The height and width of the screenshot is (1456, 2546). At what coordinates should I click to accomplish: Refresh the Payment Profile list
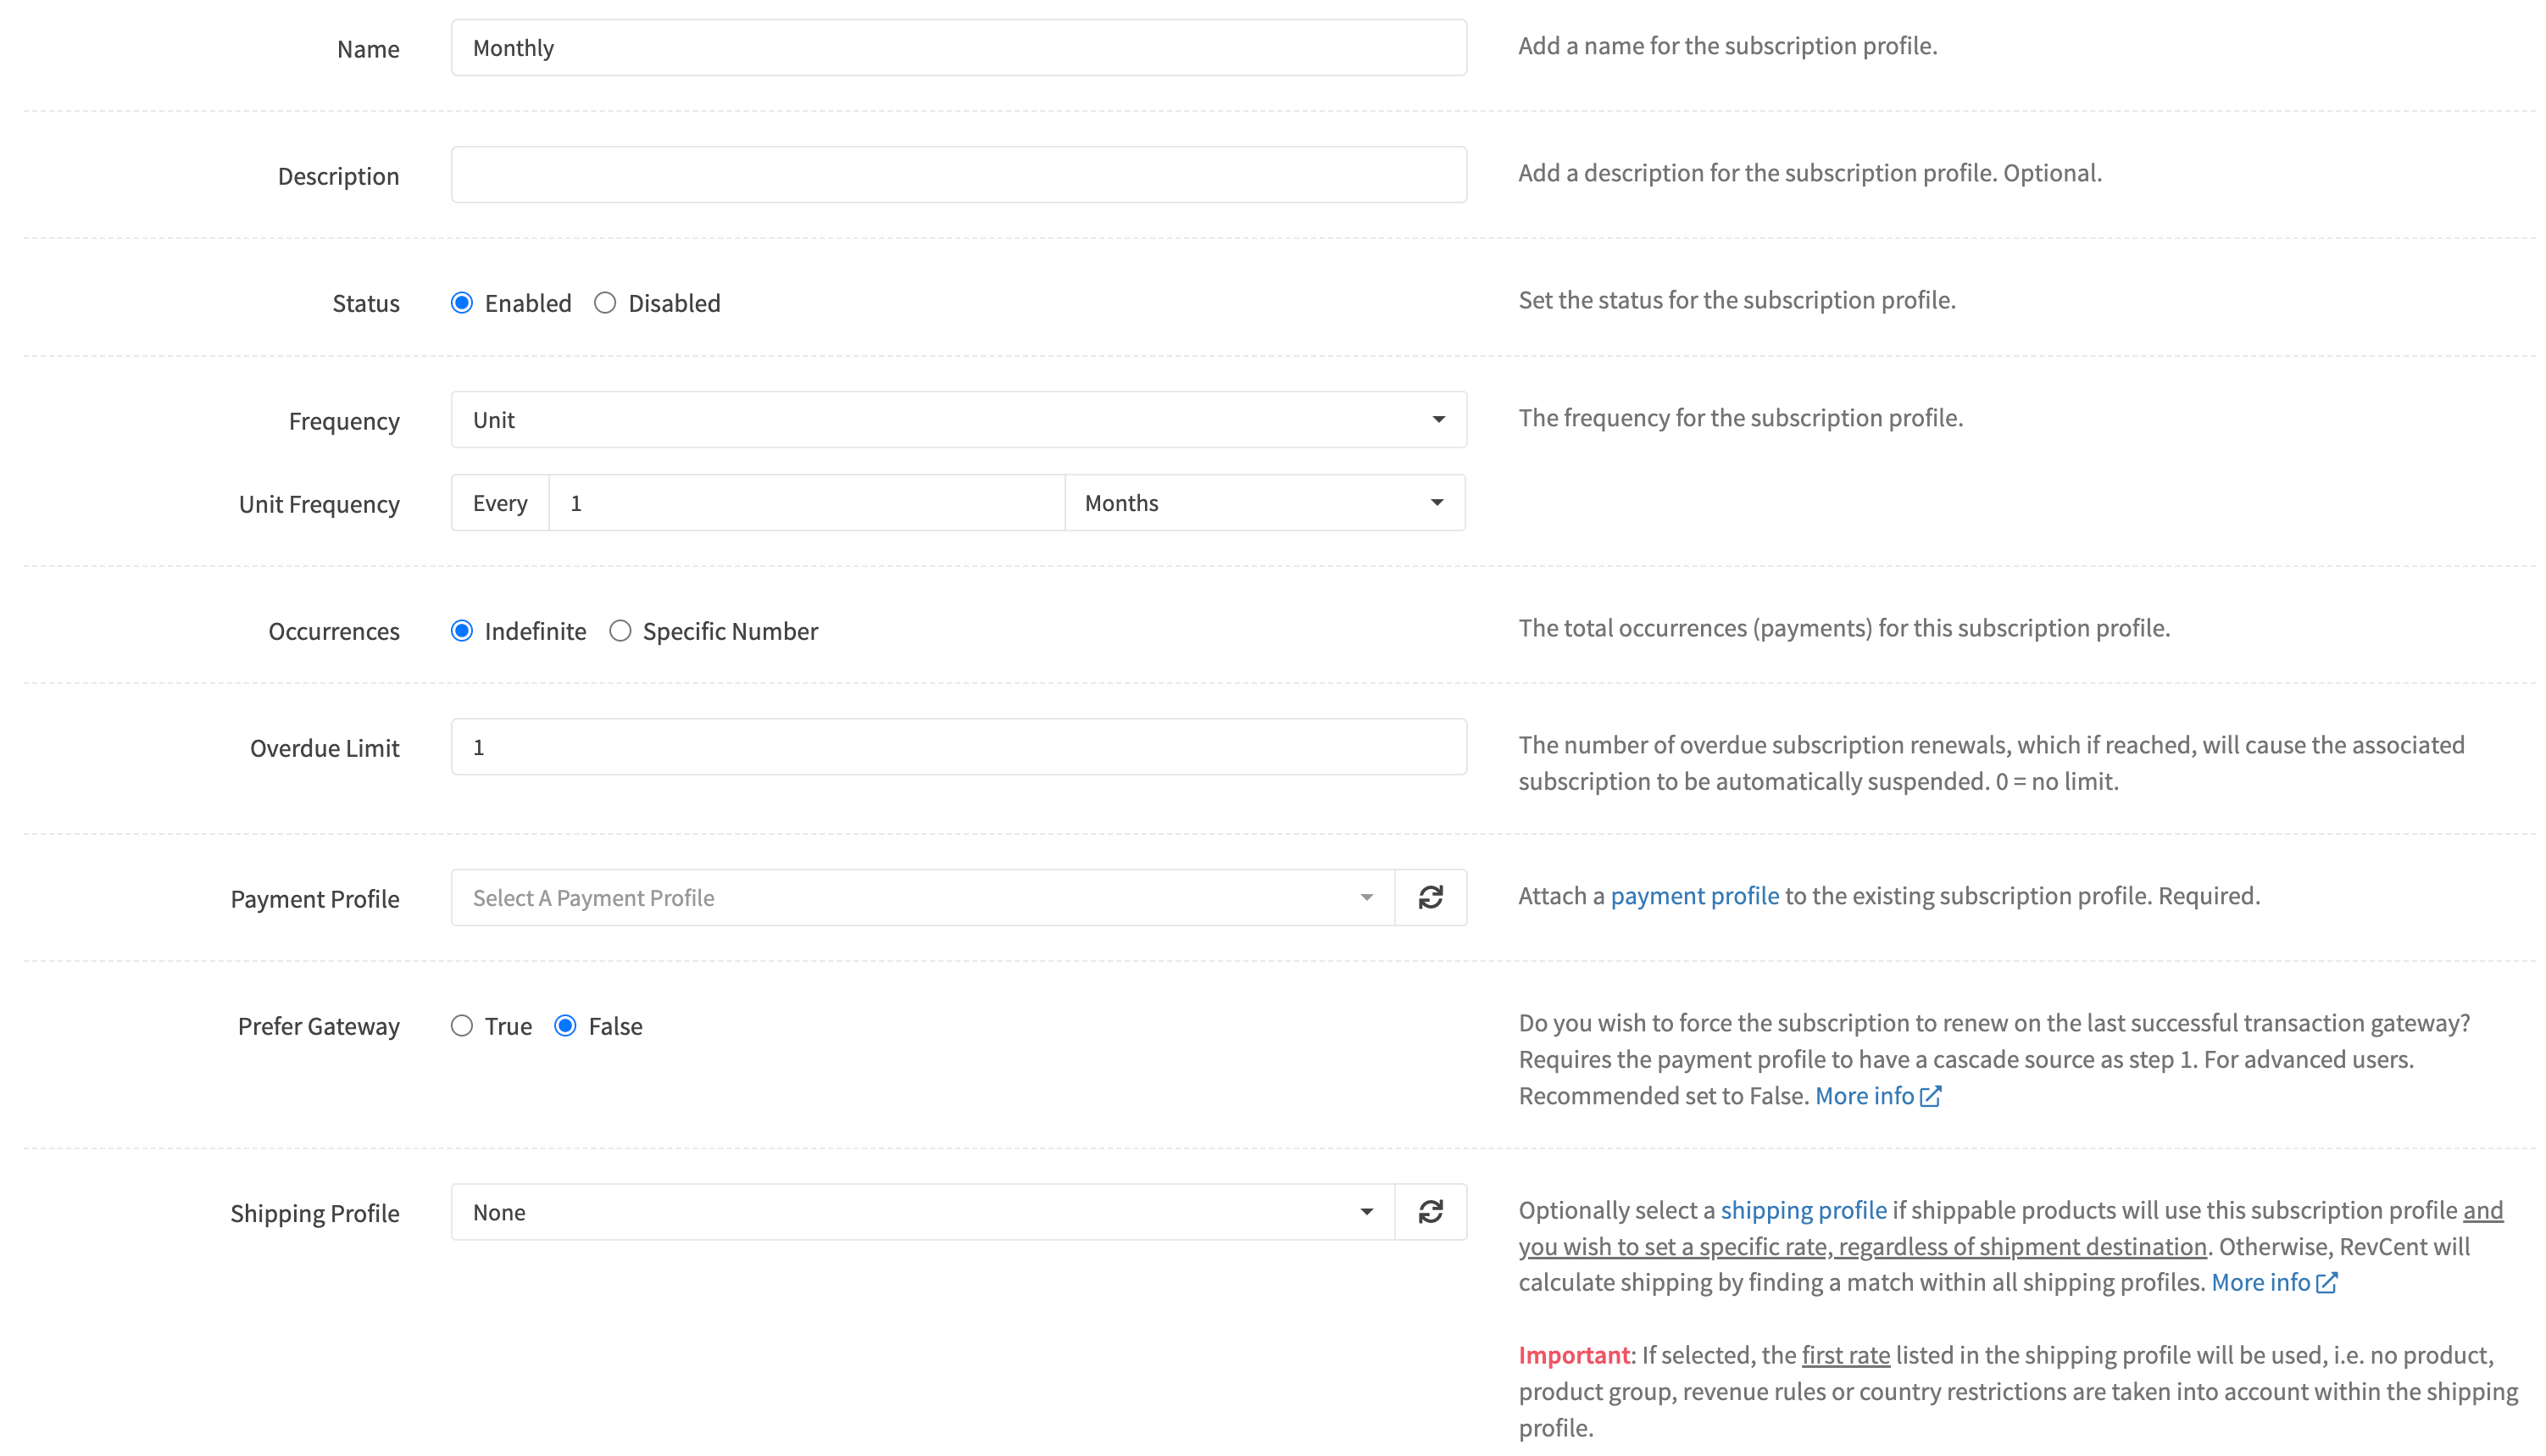click(x=1430, y=897)
